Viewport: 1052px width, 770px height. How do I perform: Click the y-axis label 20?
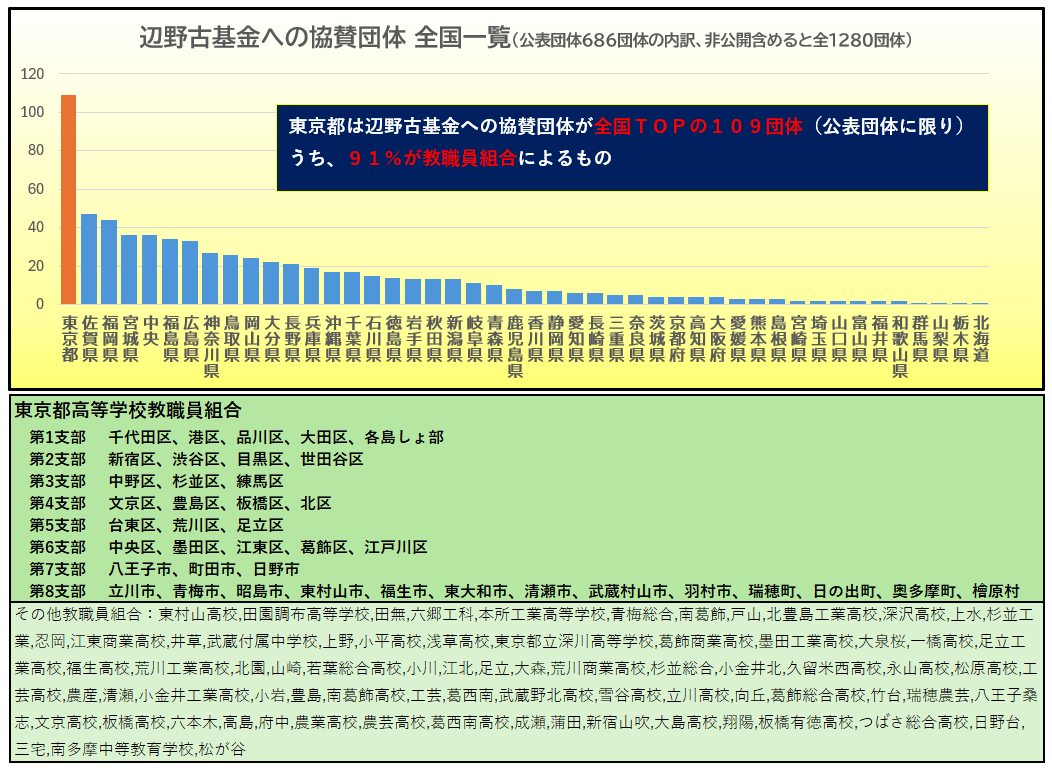pyautogui.click(x=36, y=266)
